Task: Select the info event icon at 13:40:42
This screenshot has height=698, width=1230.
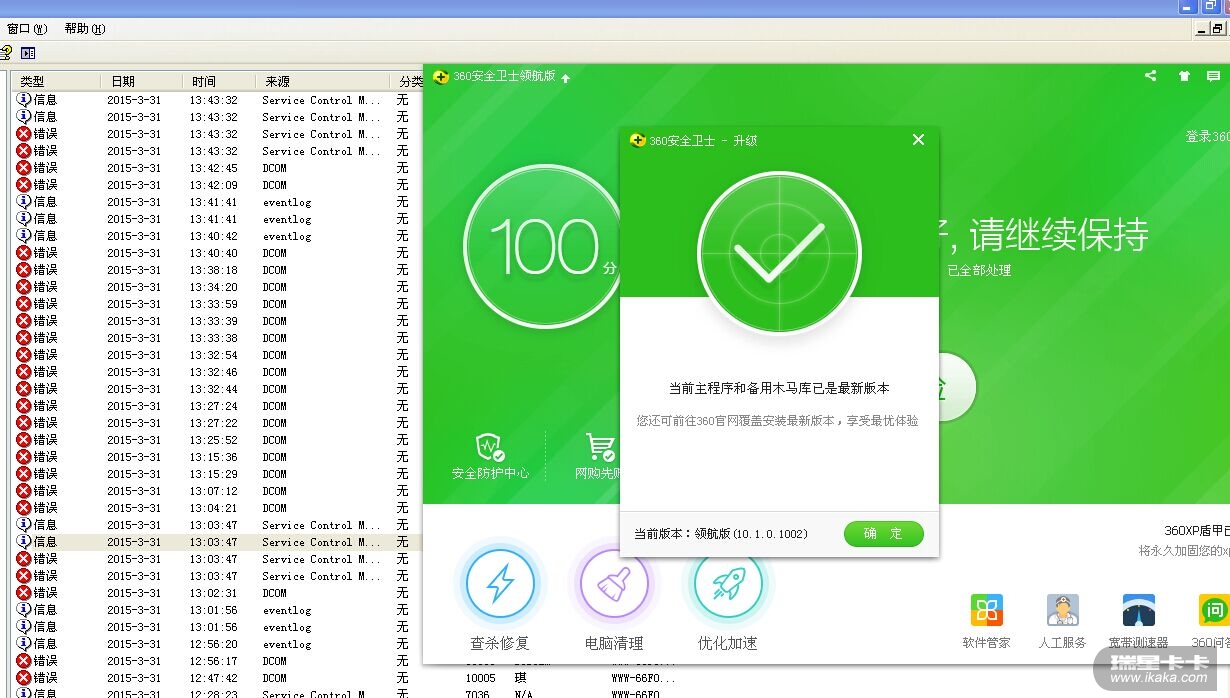Action: coord(24,236)
